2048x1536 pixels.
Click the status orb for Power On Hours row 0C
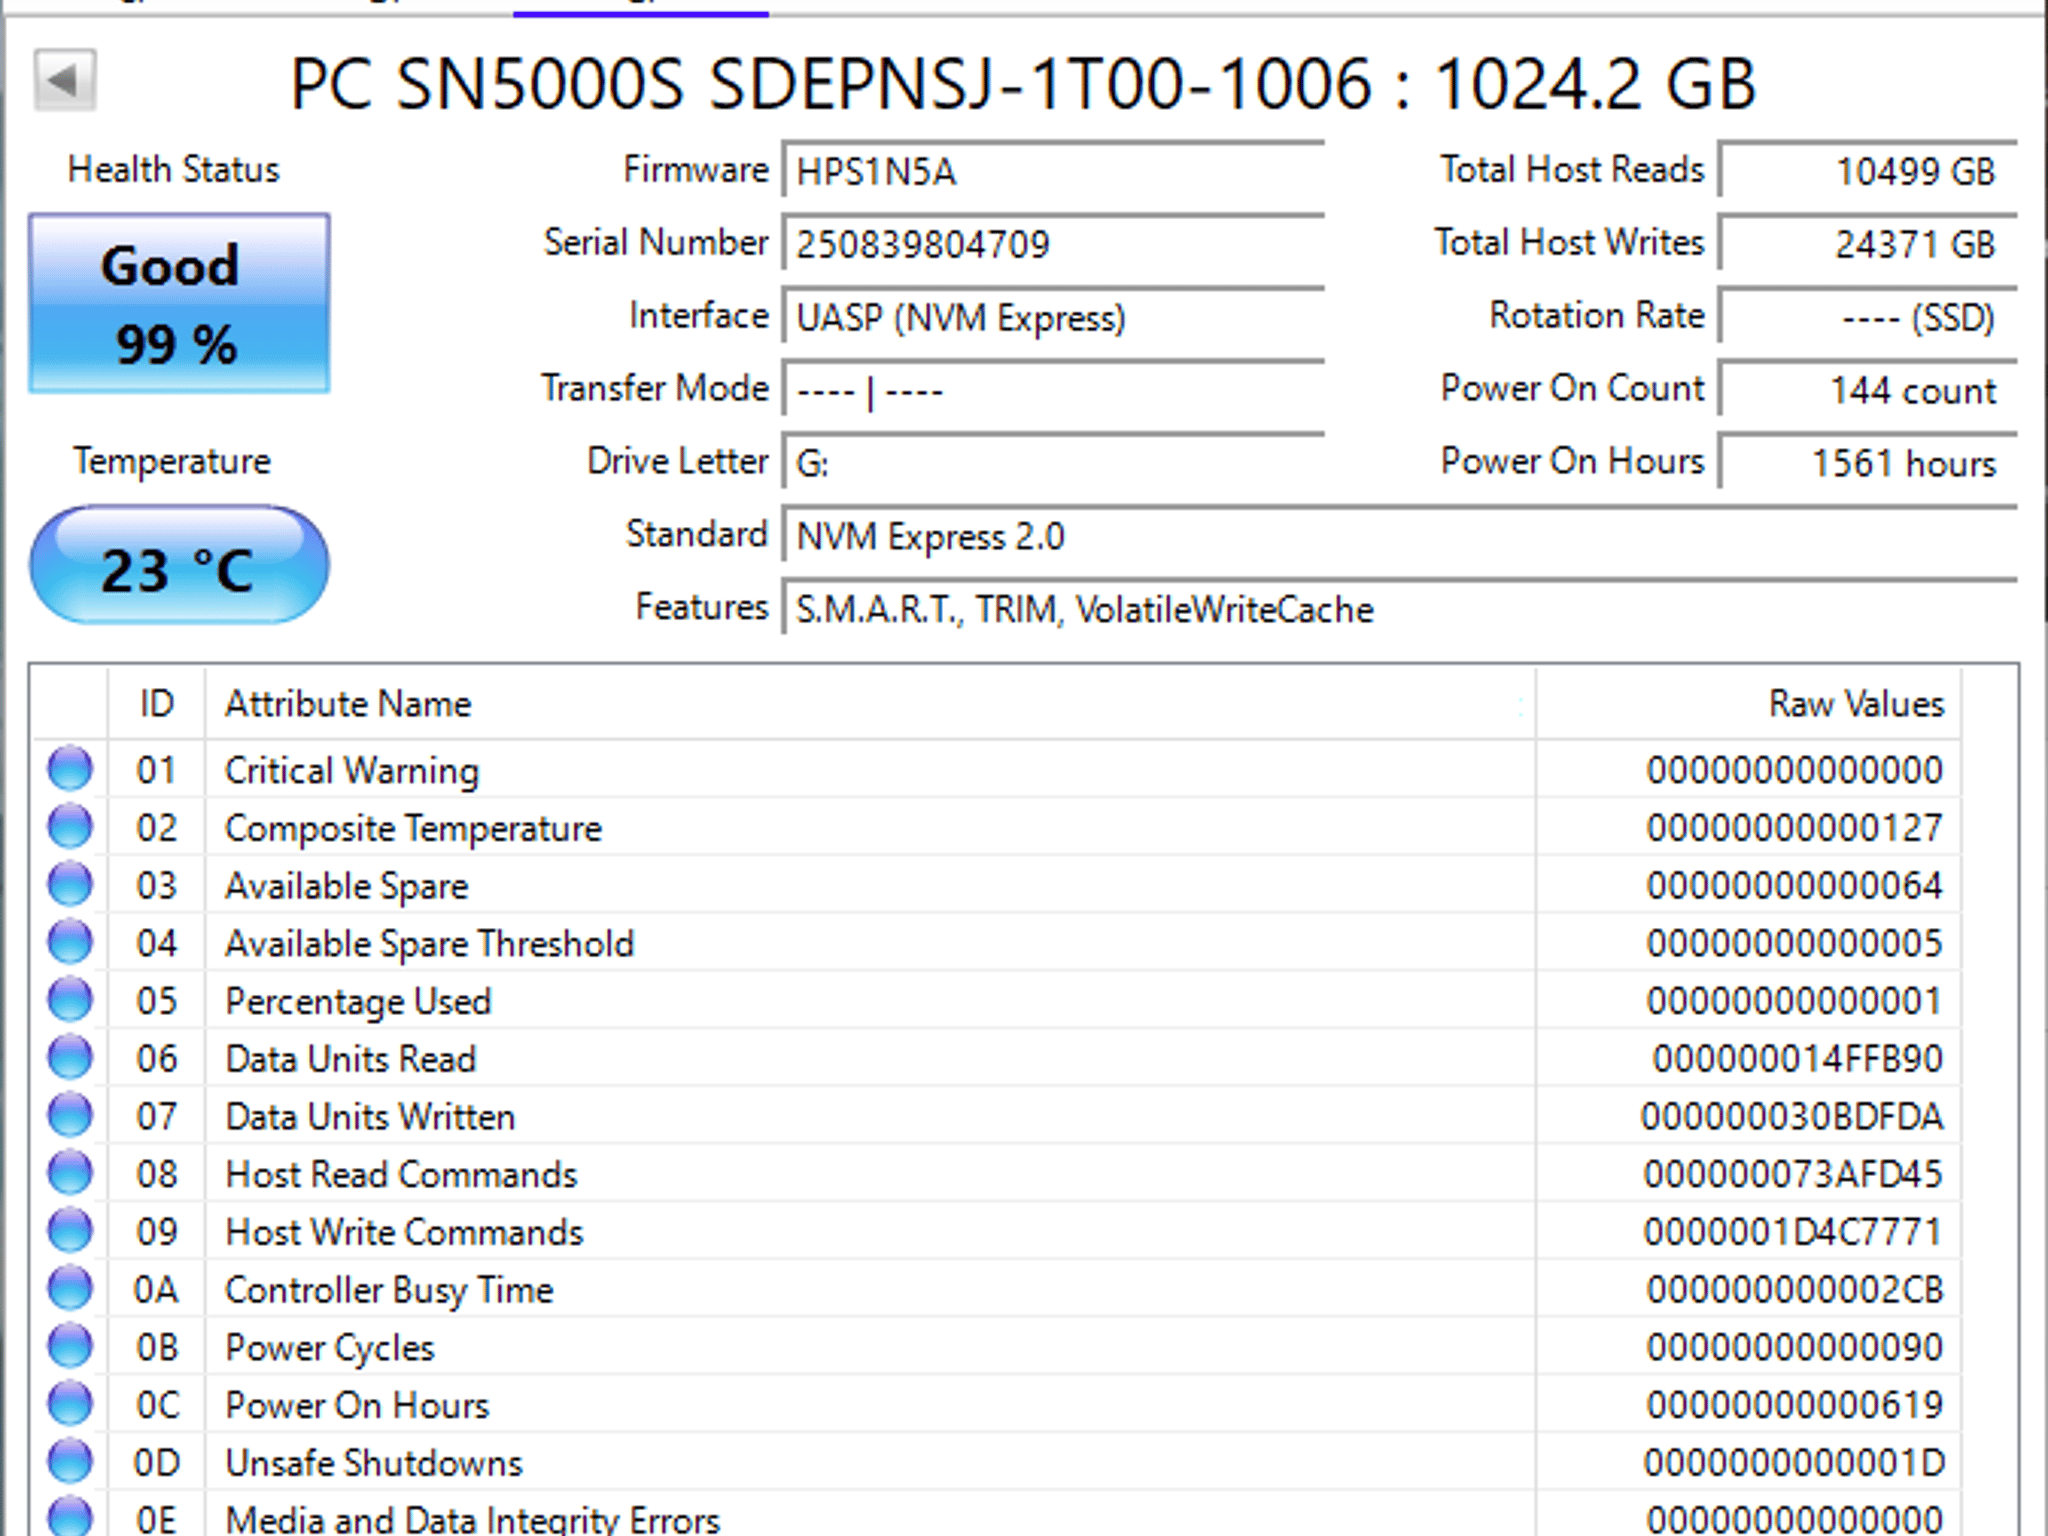[x=70, y=1404]
